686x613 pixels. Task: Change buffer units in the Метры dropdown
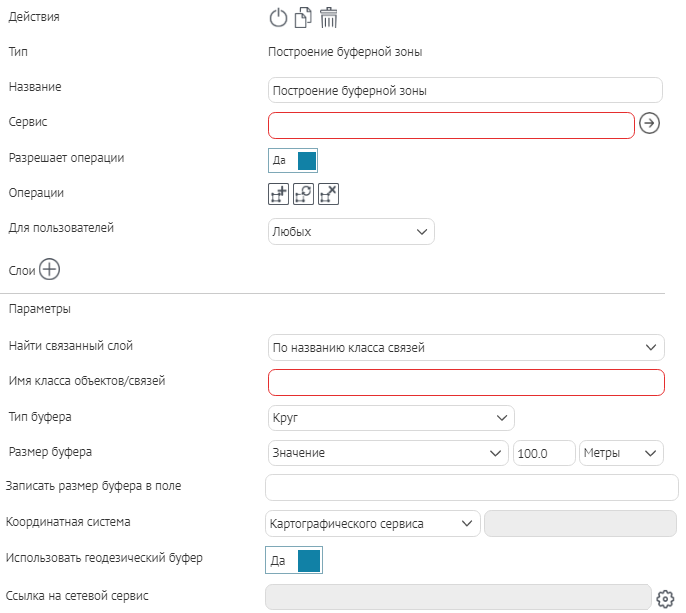pyautogui.click(x=621, y=453)
